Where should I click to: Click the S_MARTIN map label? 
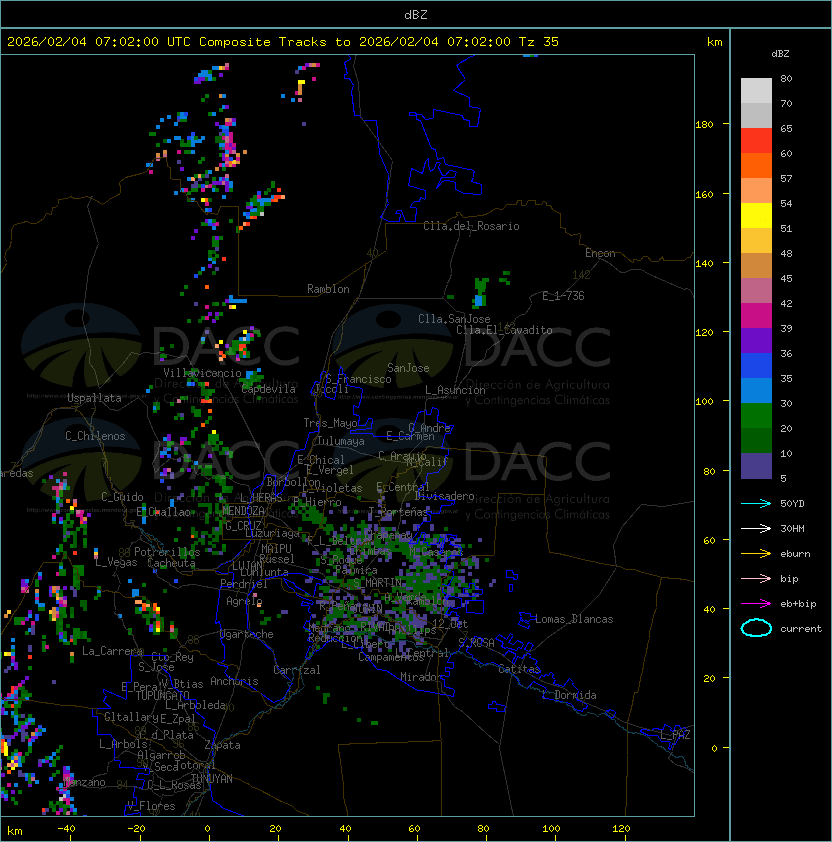(x=378, y=582)
